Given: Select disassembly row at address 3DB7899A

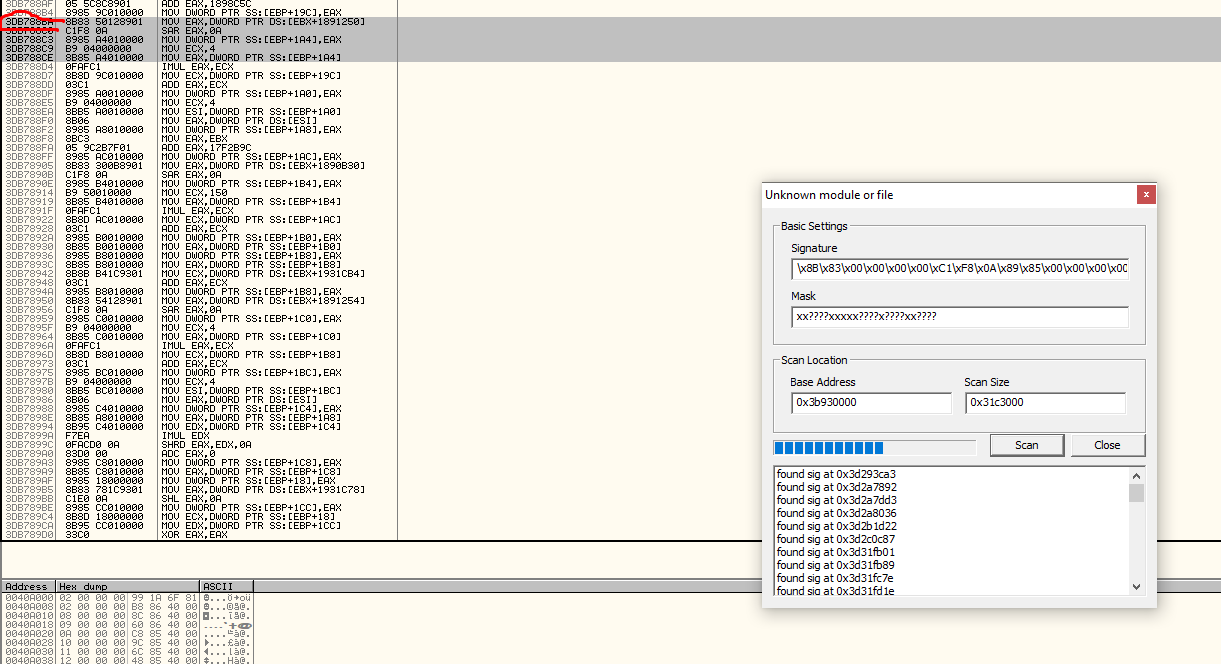Looking at the screenshot, I should pyautogui.click(x=200, y=435).
